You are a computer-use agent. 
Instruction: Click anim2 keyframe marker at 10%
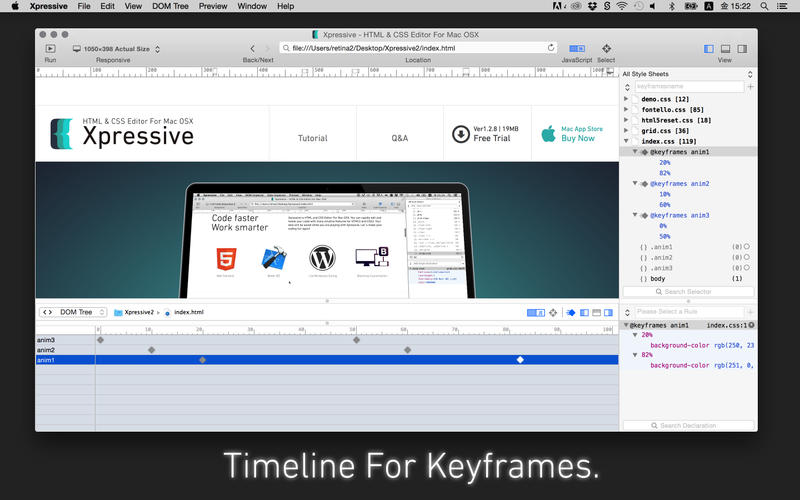click(152, 350)
